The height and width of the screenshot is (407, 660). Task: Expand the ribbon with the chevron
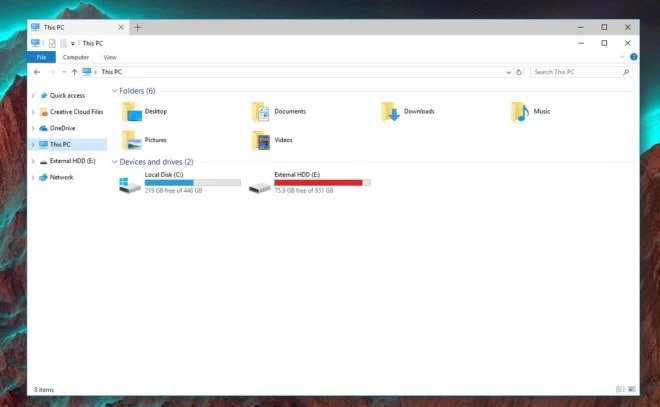coord(622,57)
